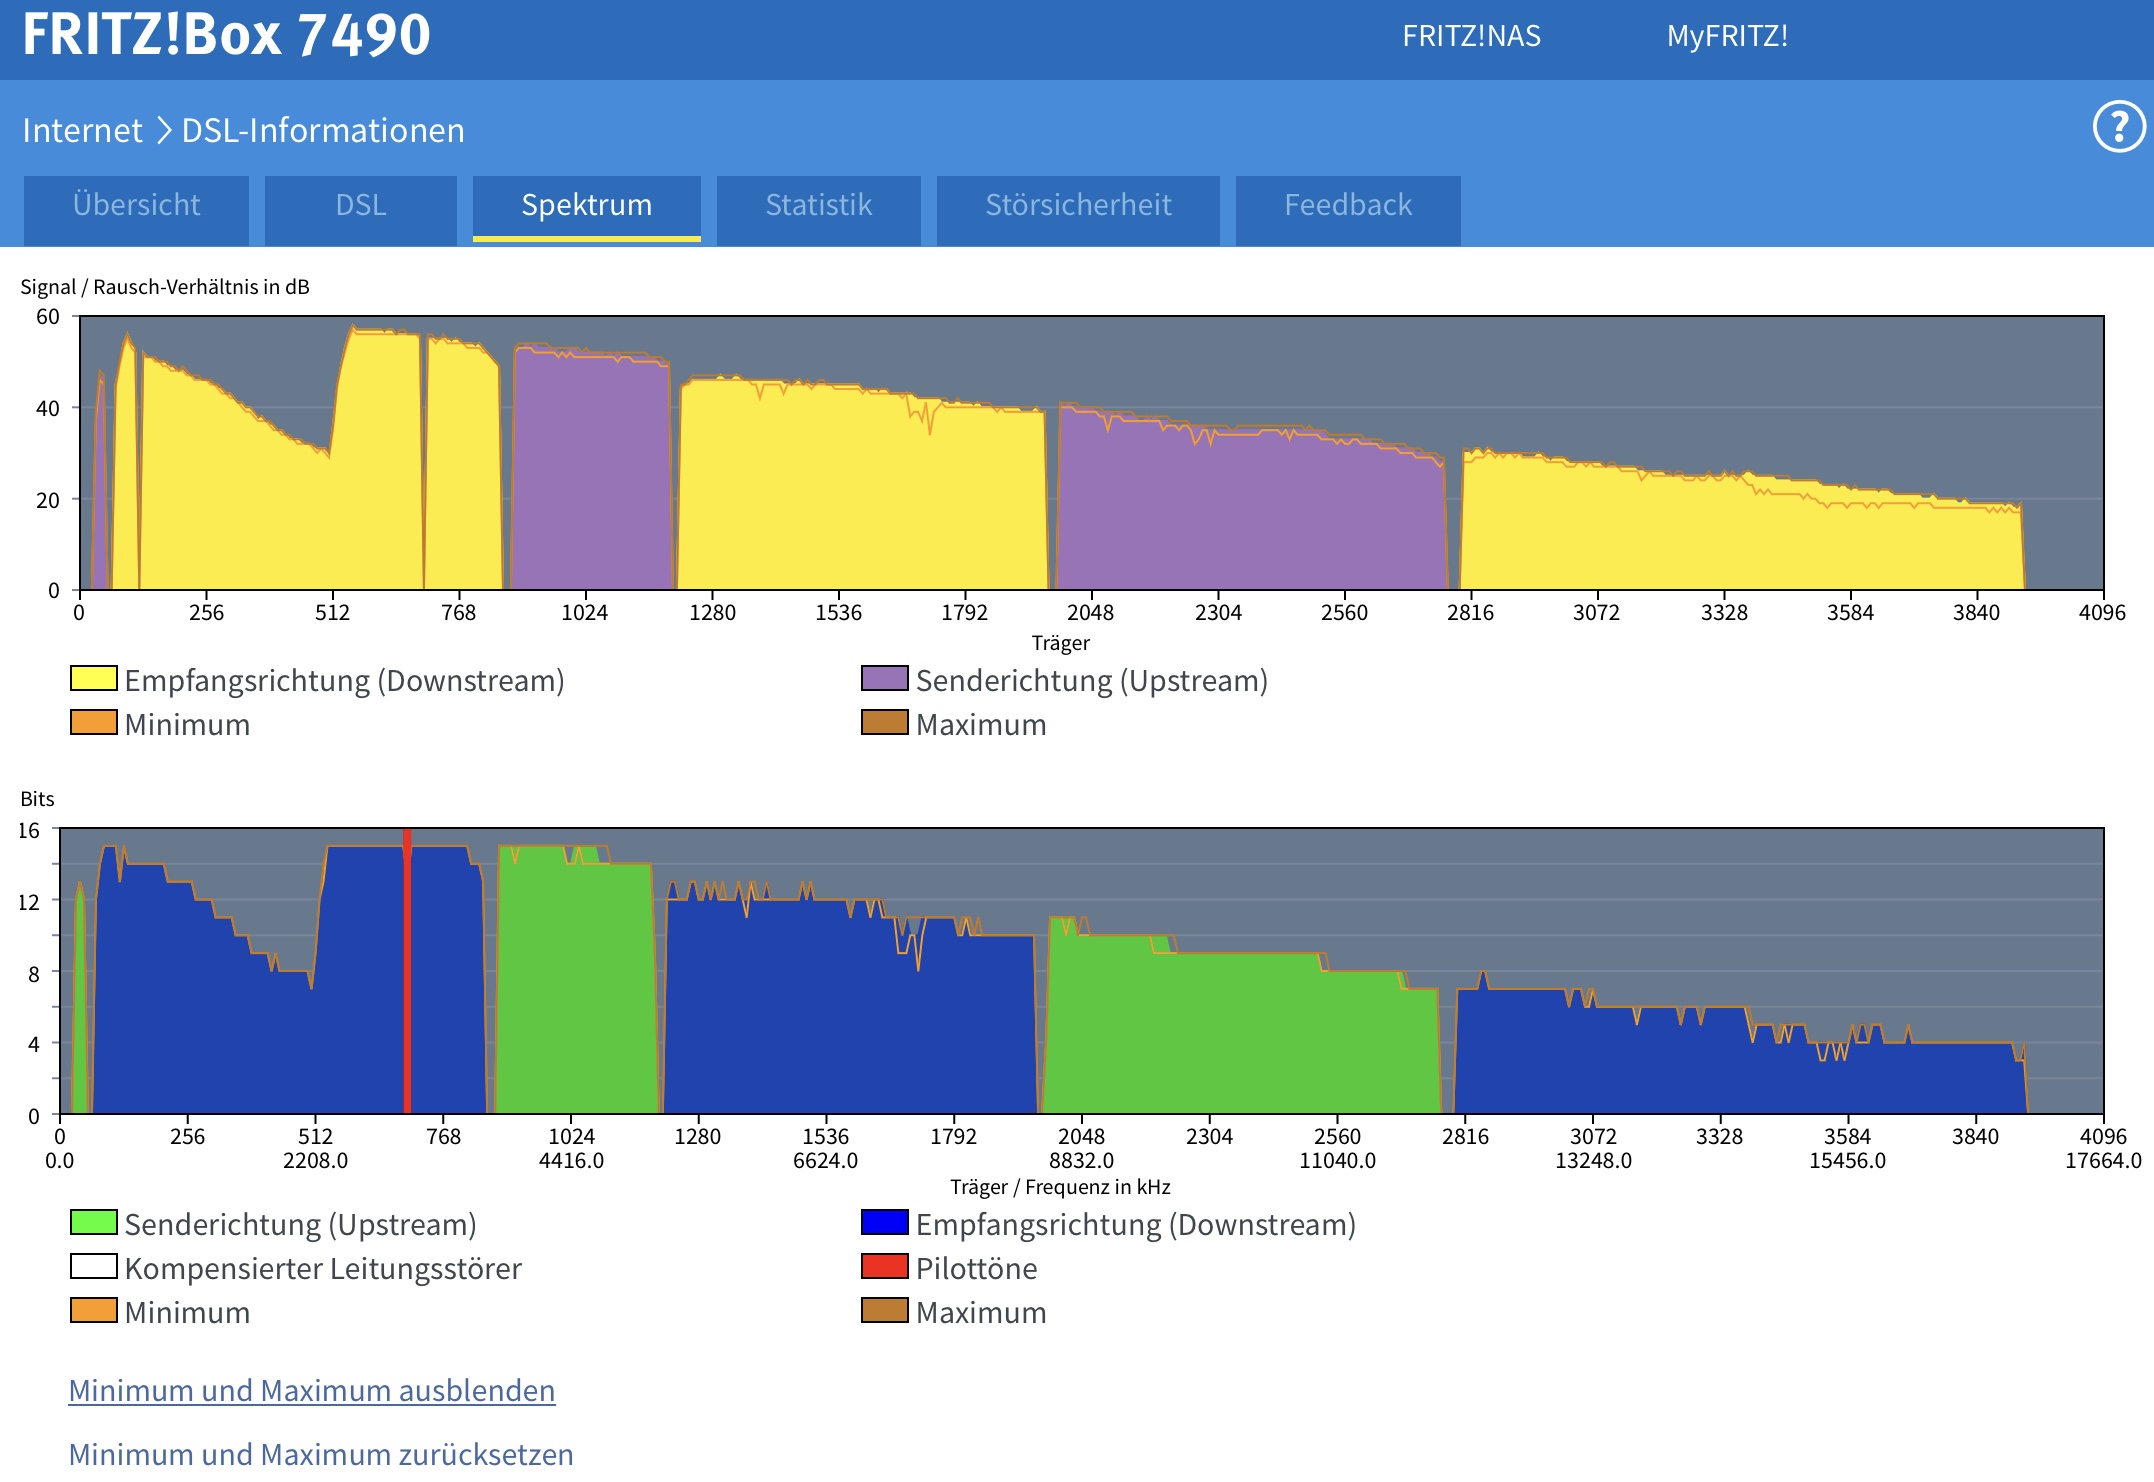The image size is (2154, 1482).
Task: Click purple Upstream swatch in SNR legend
Action: click(884, 679)
